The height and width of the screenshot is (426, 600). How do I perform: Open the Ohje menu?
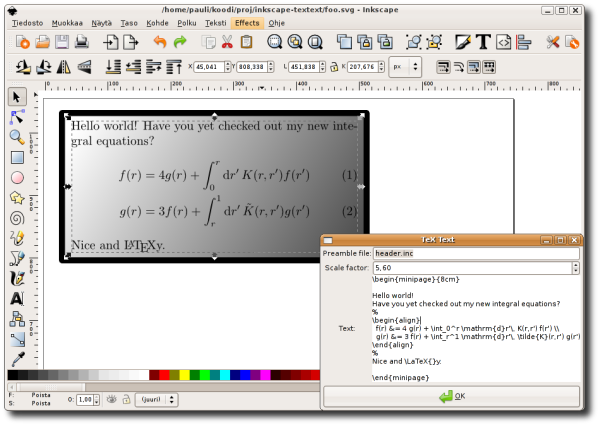click(x=276, y=23)
